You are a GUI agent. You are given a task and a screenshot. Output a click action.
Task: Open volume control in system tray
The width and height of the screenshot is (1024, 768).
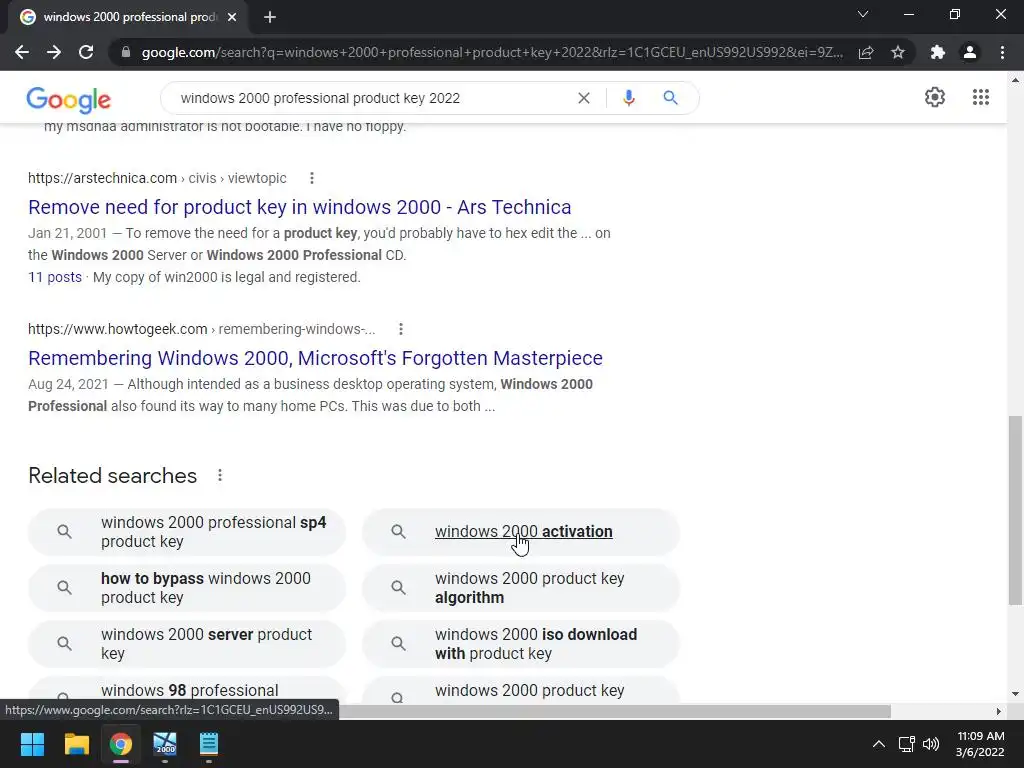[x=931, y=744]
